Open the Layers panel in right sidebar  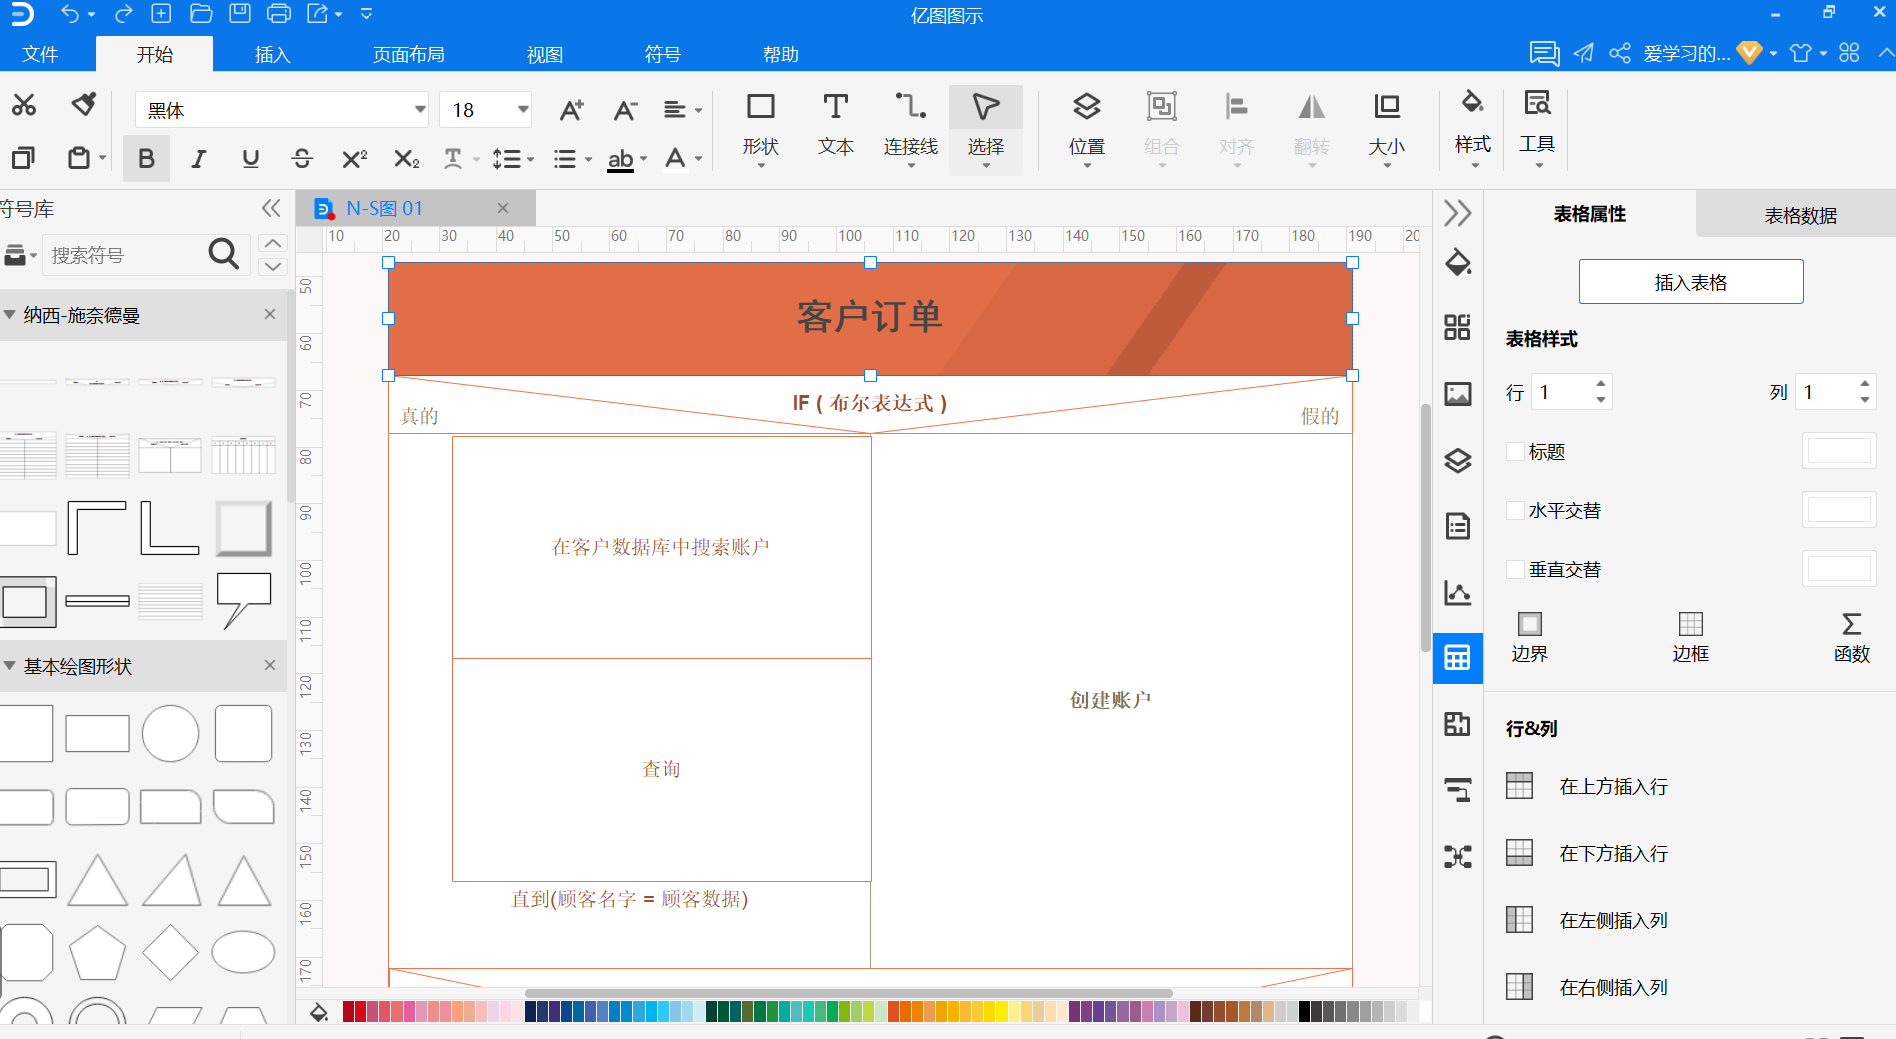click(1458, 460)
